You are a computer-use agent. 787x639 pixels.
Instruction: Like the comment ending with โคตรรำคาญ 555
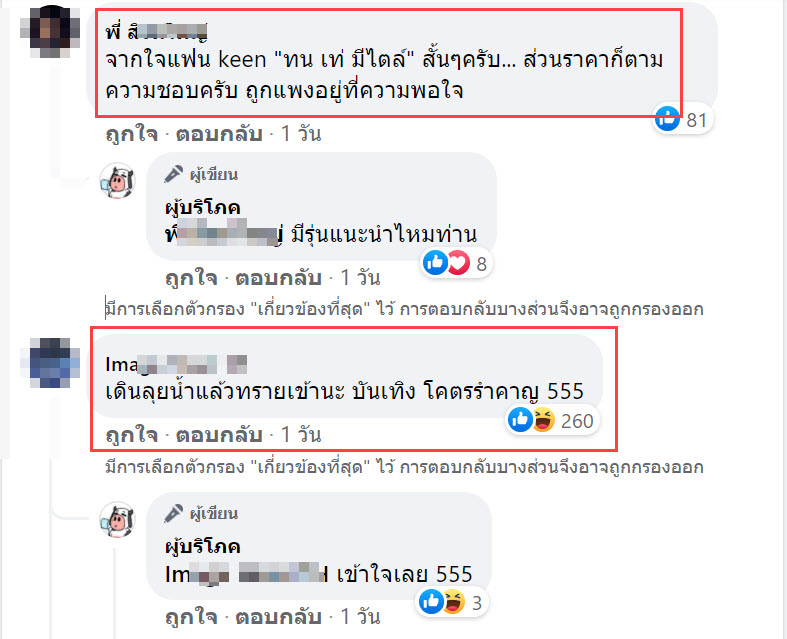[132, 435]
